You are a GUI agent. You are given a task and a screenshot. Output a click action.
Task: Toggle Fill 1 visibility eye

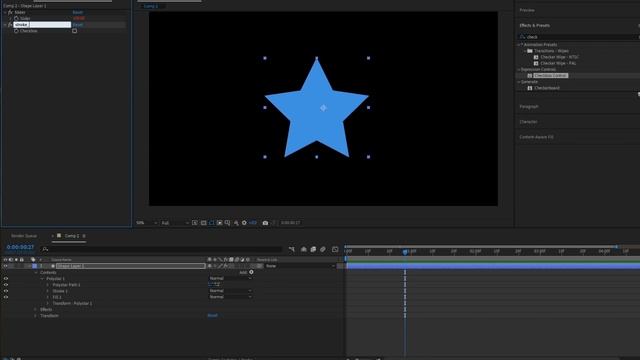point(6,297)
